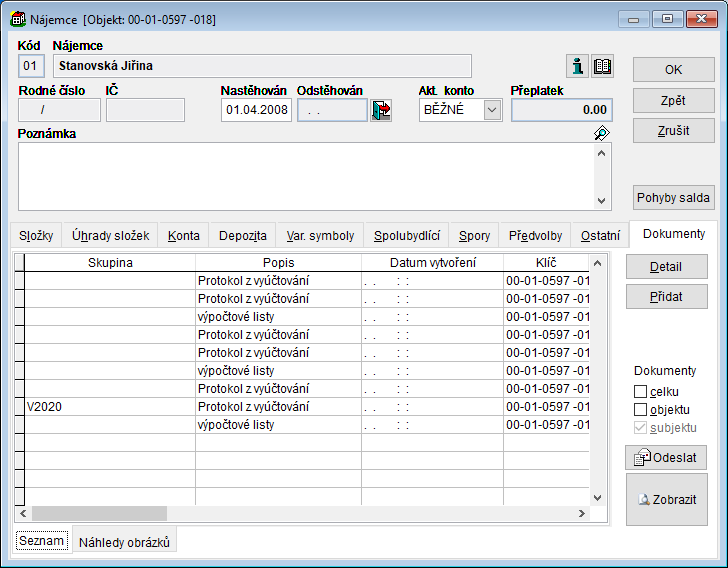The width and height of the screenshot is (728, 568).
Task: Enable the celku documents checkbox
Action: pyautogui.click(x=641, y=392)
